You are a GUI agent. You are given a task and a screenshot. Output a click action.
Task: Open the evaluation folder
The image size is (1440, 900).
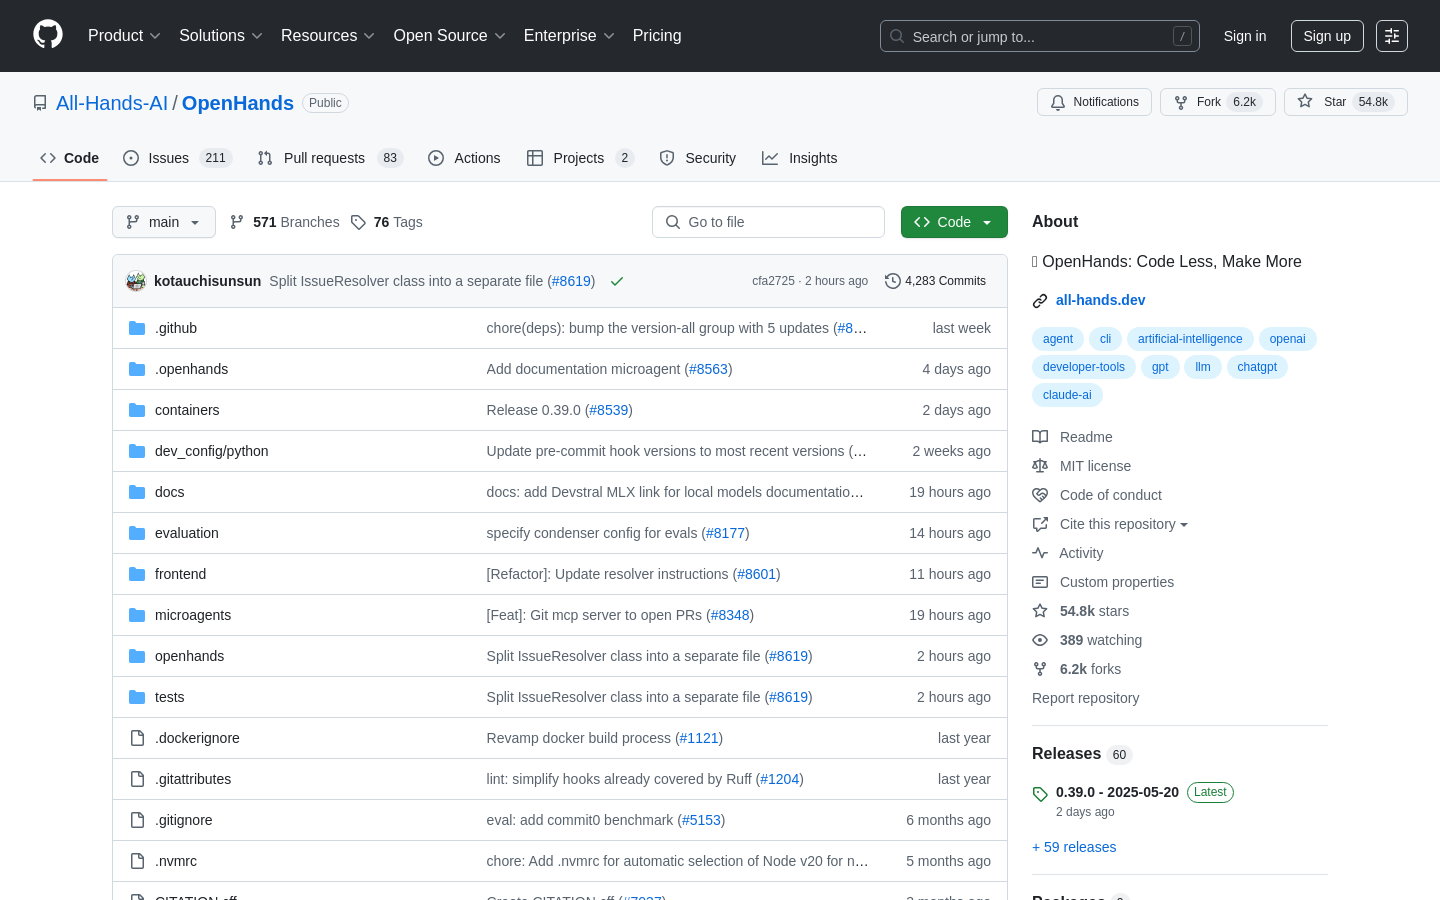(186, 533)
